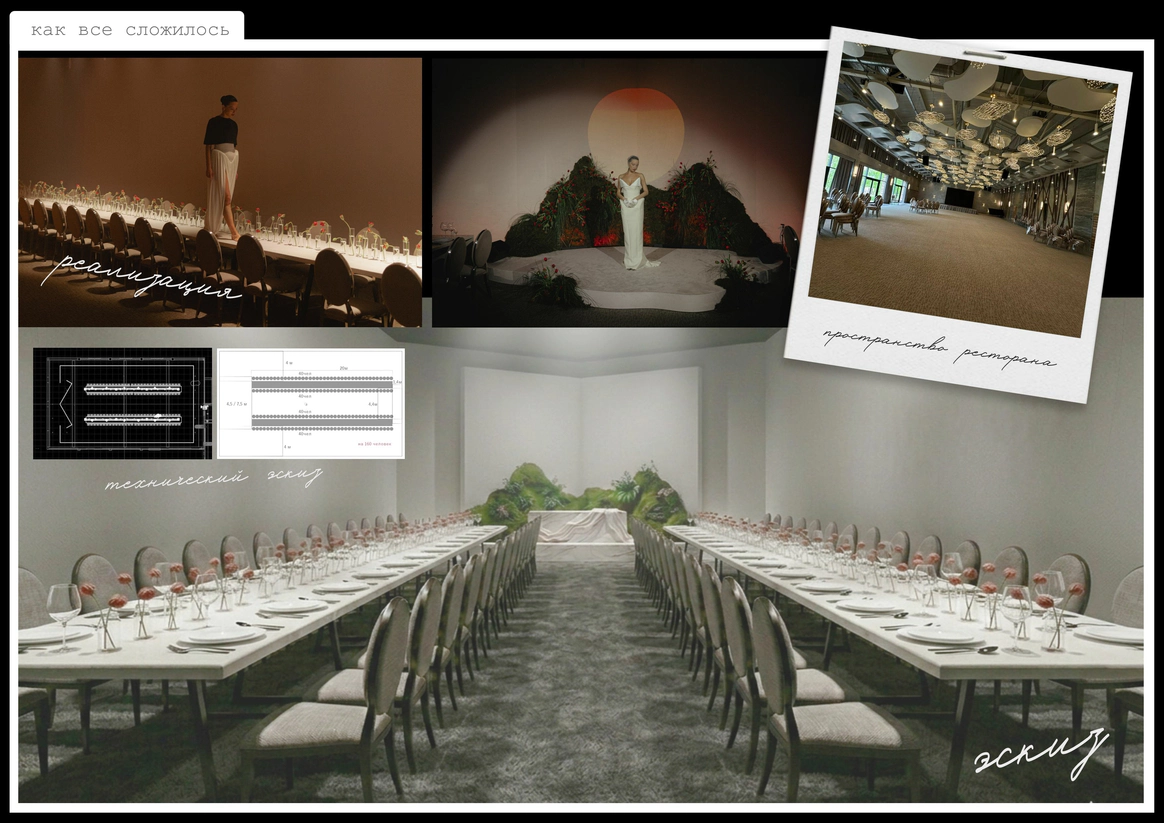Image resolution: width=1164 pixels, height=823 pixels.
Task: Select the "эскиз" handwritten label
Action: [1040, 753]
